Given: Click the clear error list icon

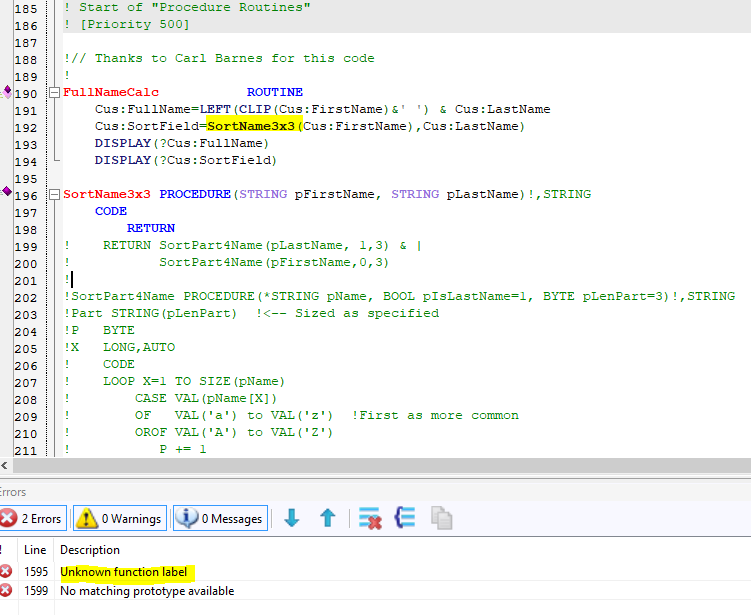Looking at the screenshot, I should pyautogui.click(x=370, y=518).
